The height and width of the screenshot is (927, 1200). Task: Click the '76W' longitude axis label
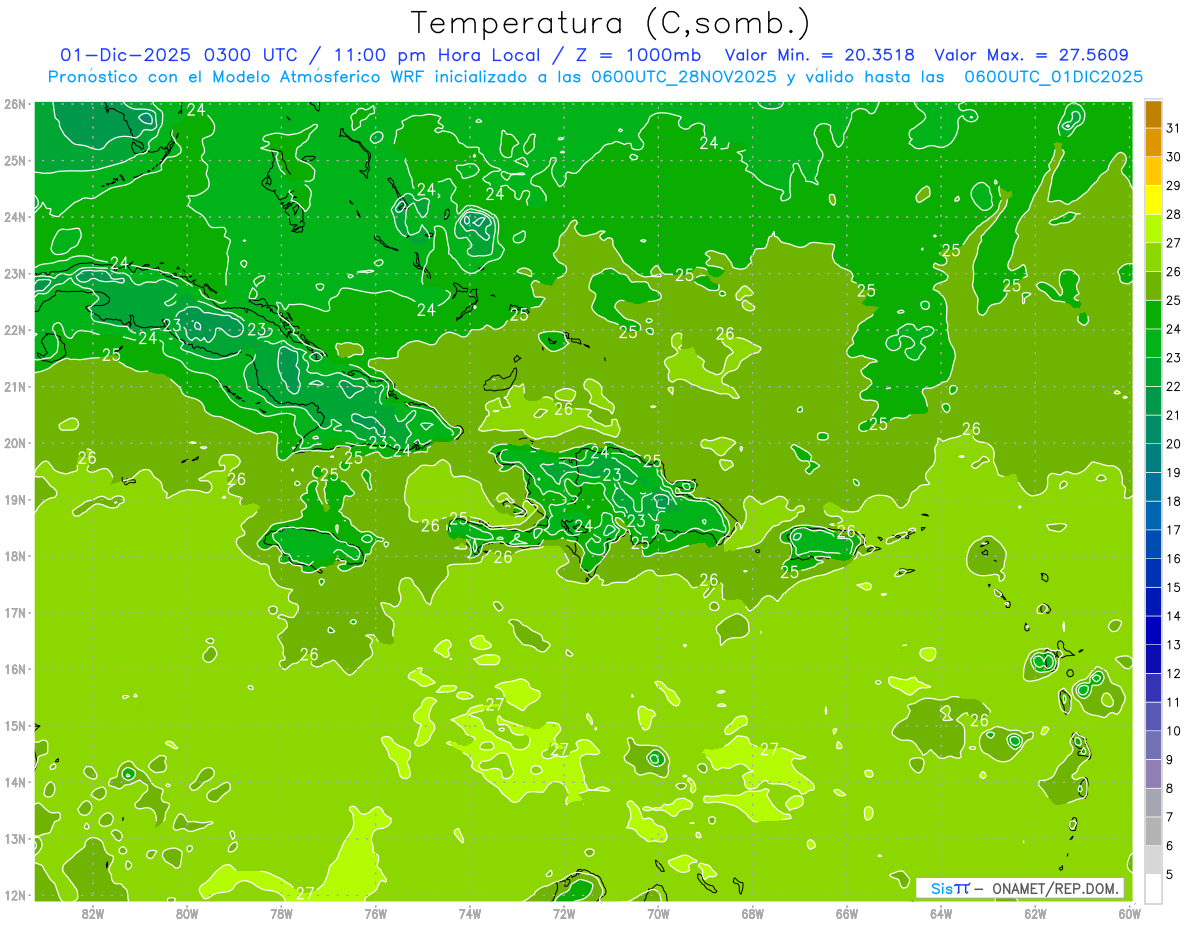[375, 913]
